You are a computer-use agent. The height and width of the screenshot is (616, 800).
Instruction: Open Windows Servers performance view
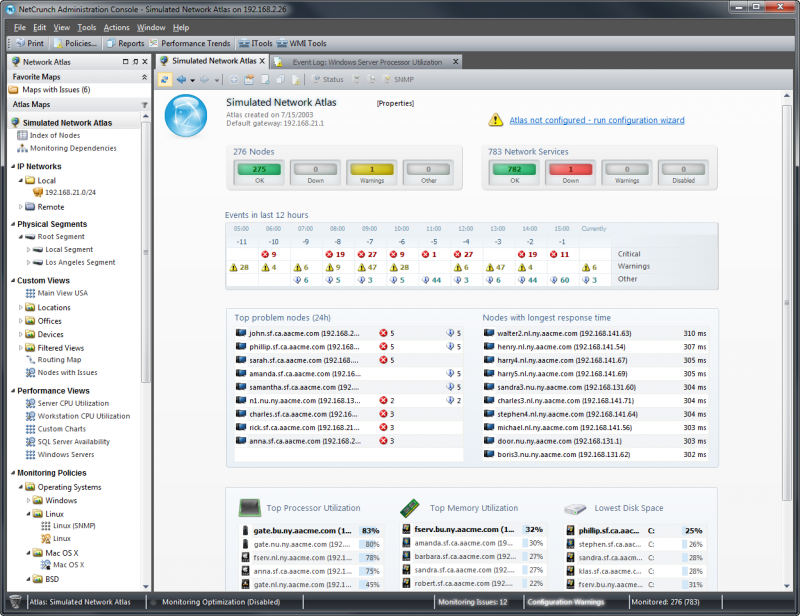(60, 454)
